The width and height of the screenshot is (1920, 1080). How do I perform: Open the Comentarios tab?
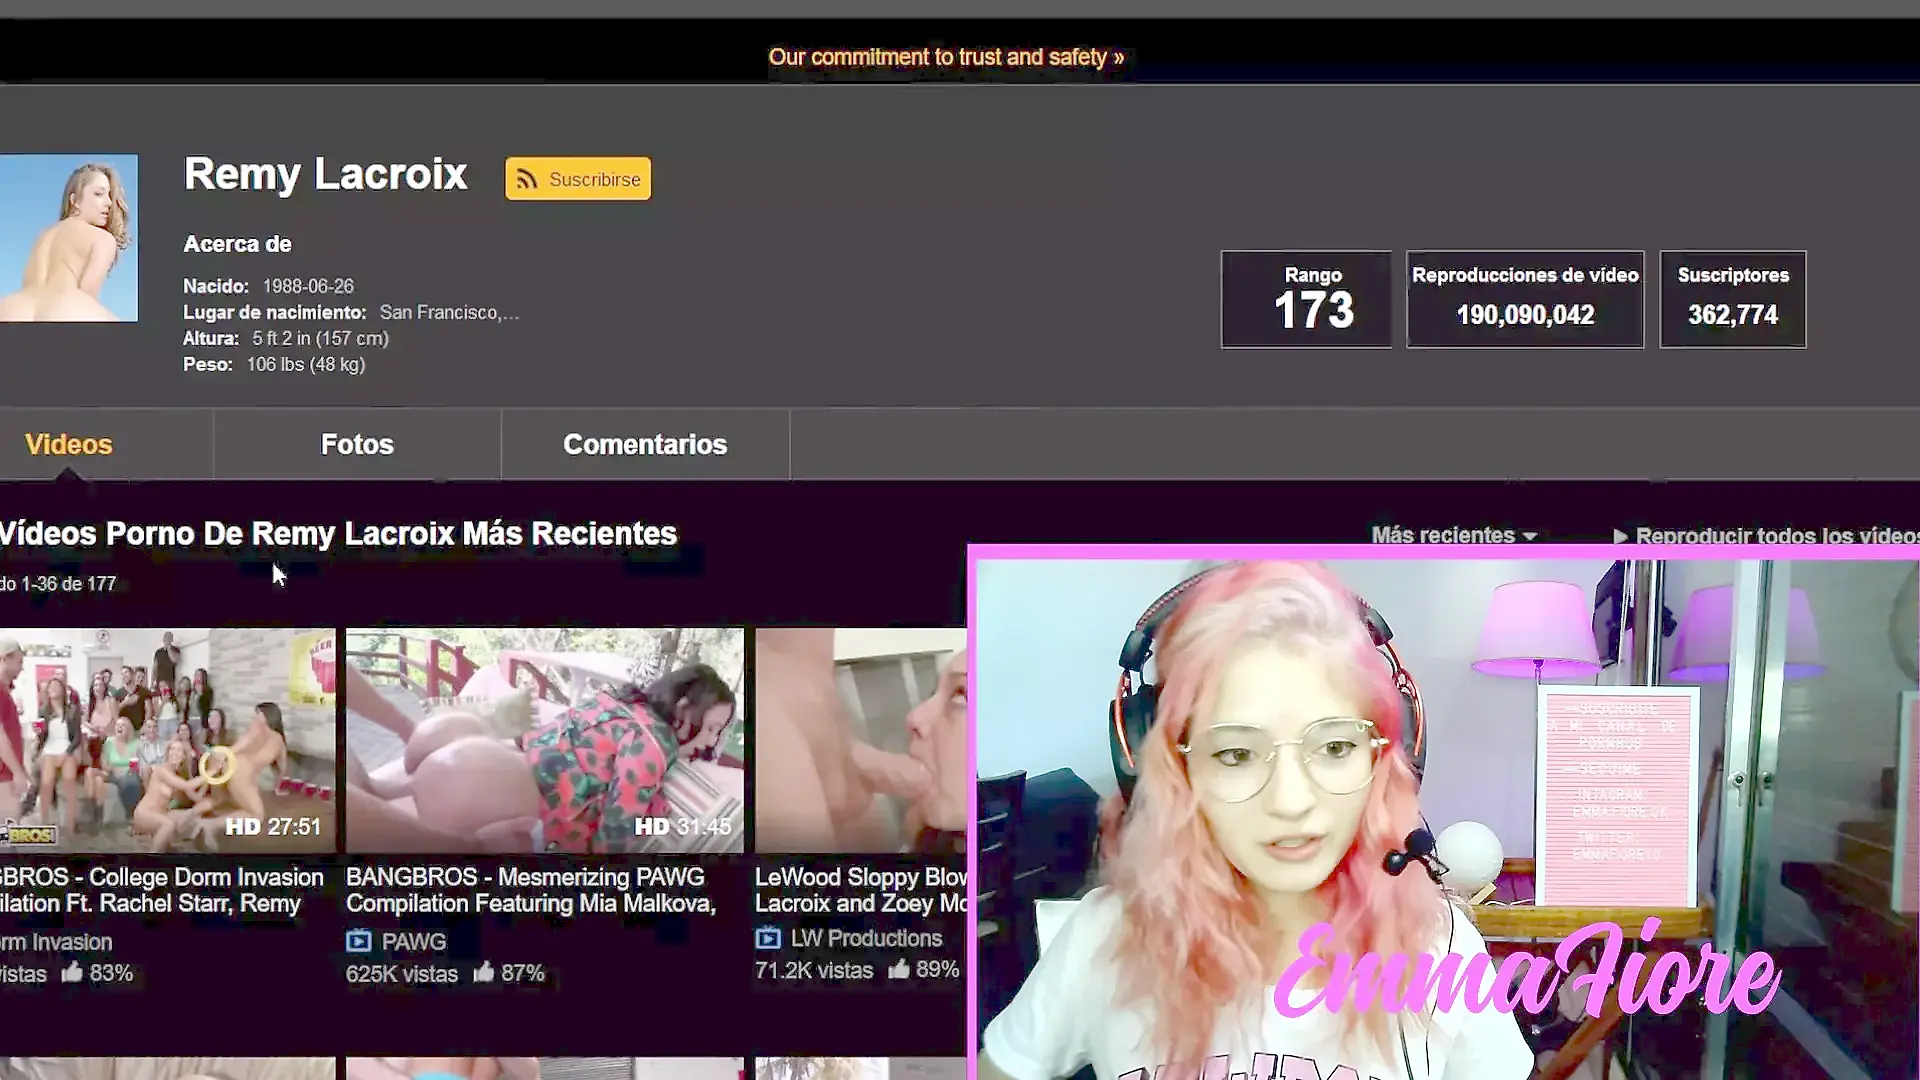click(645, 444)
